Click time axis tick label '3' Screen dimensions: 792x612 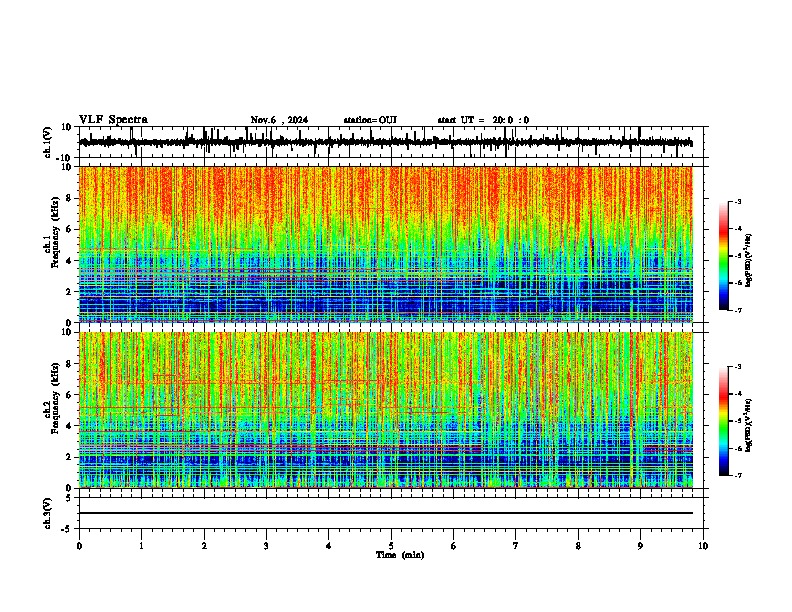coord(266,546)
